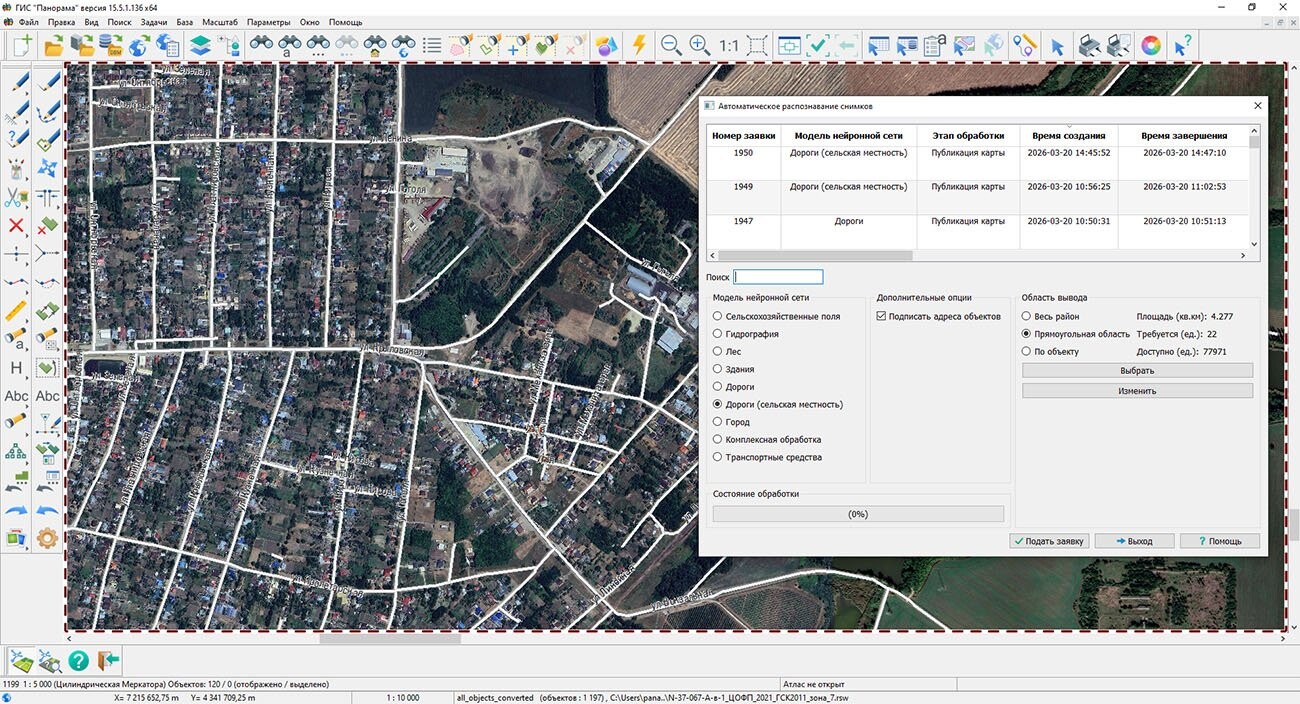Click the Номер заявки column header
The image size is (1300, 704).
pos(743,135)
